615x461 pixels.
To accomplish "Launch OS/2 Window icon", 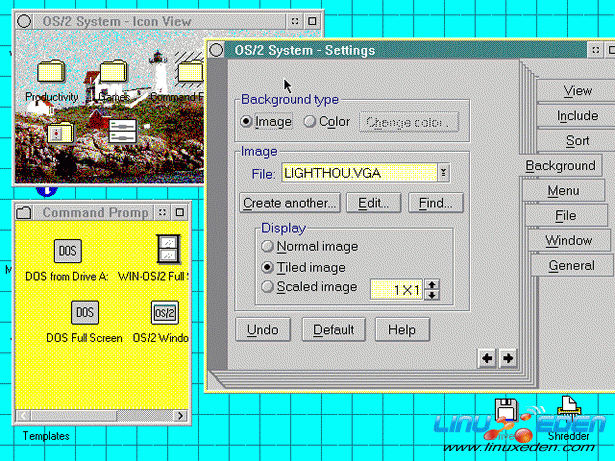I will pyautogui.click(x=165, y=312).
